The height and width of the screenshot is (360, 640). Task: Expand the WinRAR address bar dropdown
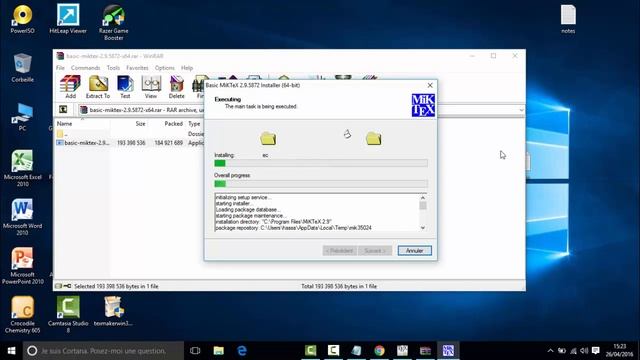pyautogui.click(x=521, y=110)
